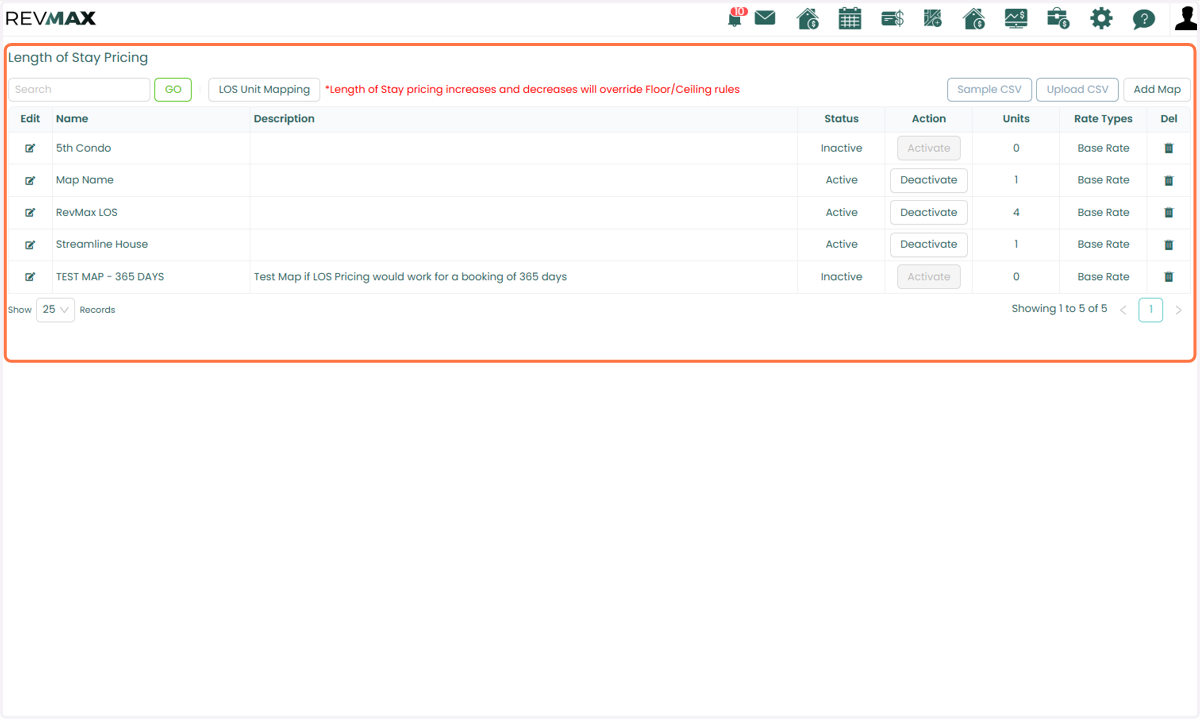Viewport: 1200px width, 719px height.
Task: Click the Add Map button
Action: [x=1157, y=90]
